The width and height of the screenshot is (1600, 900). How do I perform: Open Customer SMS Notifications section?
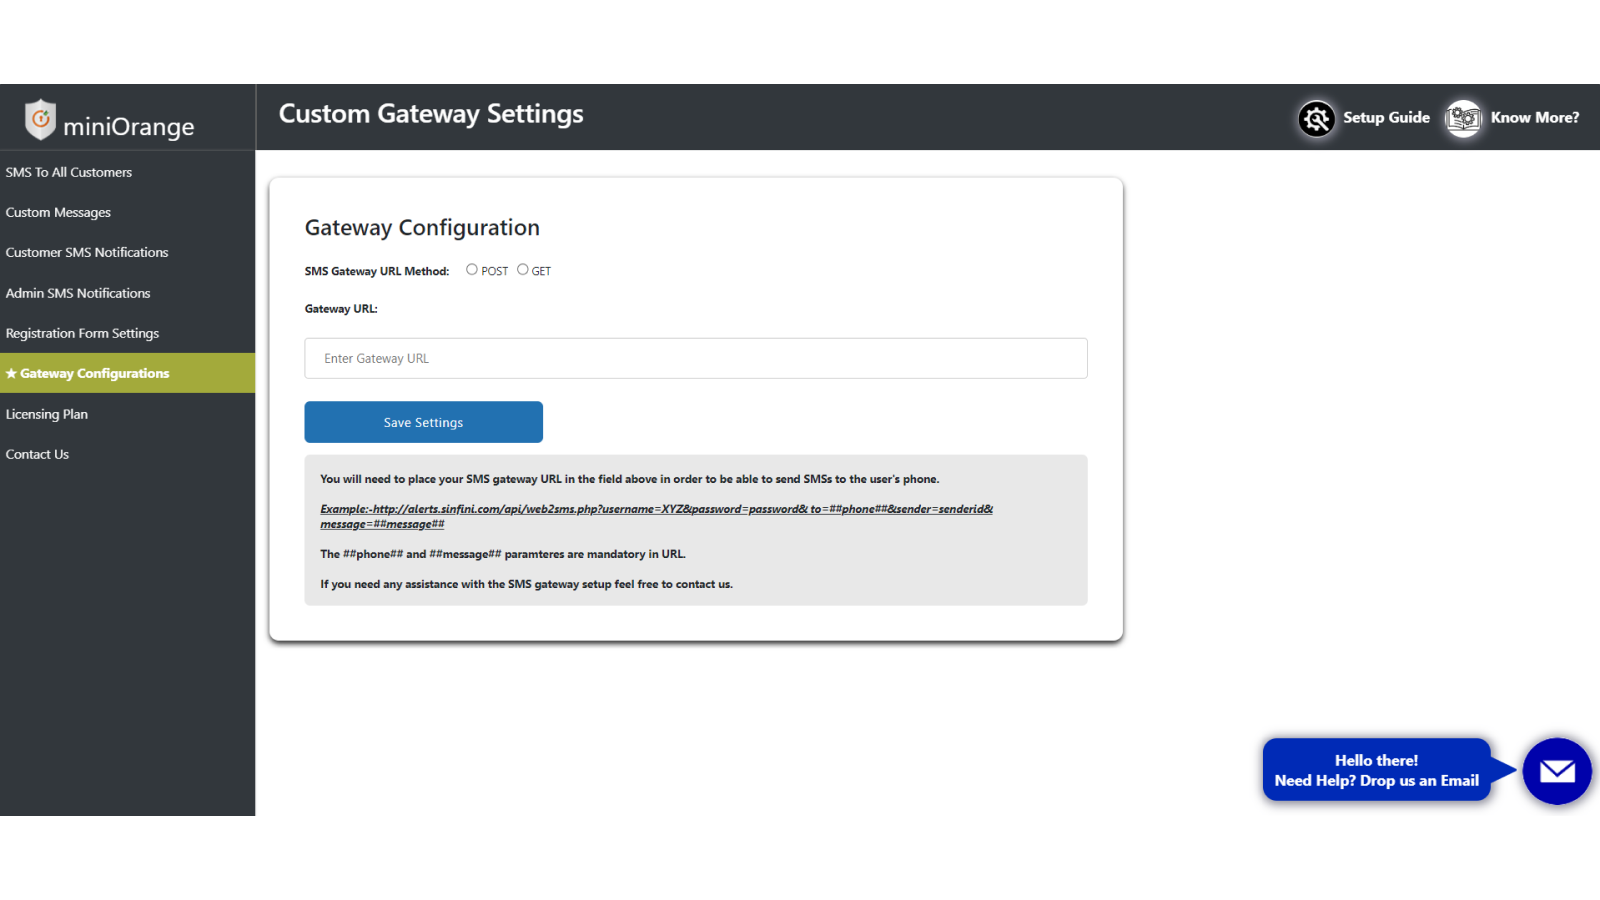tap(87, 253)
